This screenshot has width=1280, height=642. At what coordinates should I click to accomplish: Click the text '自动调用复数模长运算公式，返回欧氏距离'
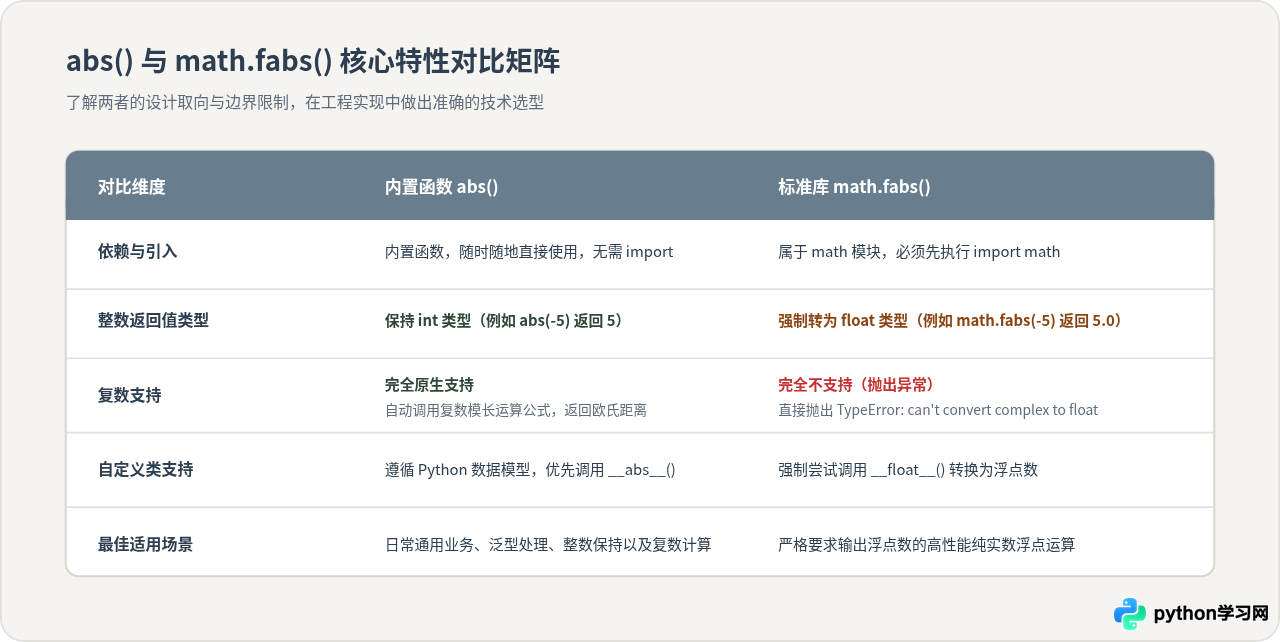pyautogui.click(x=515, y=410)
